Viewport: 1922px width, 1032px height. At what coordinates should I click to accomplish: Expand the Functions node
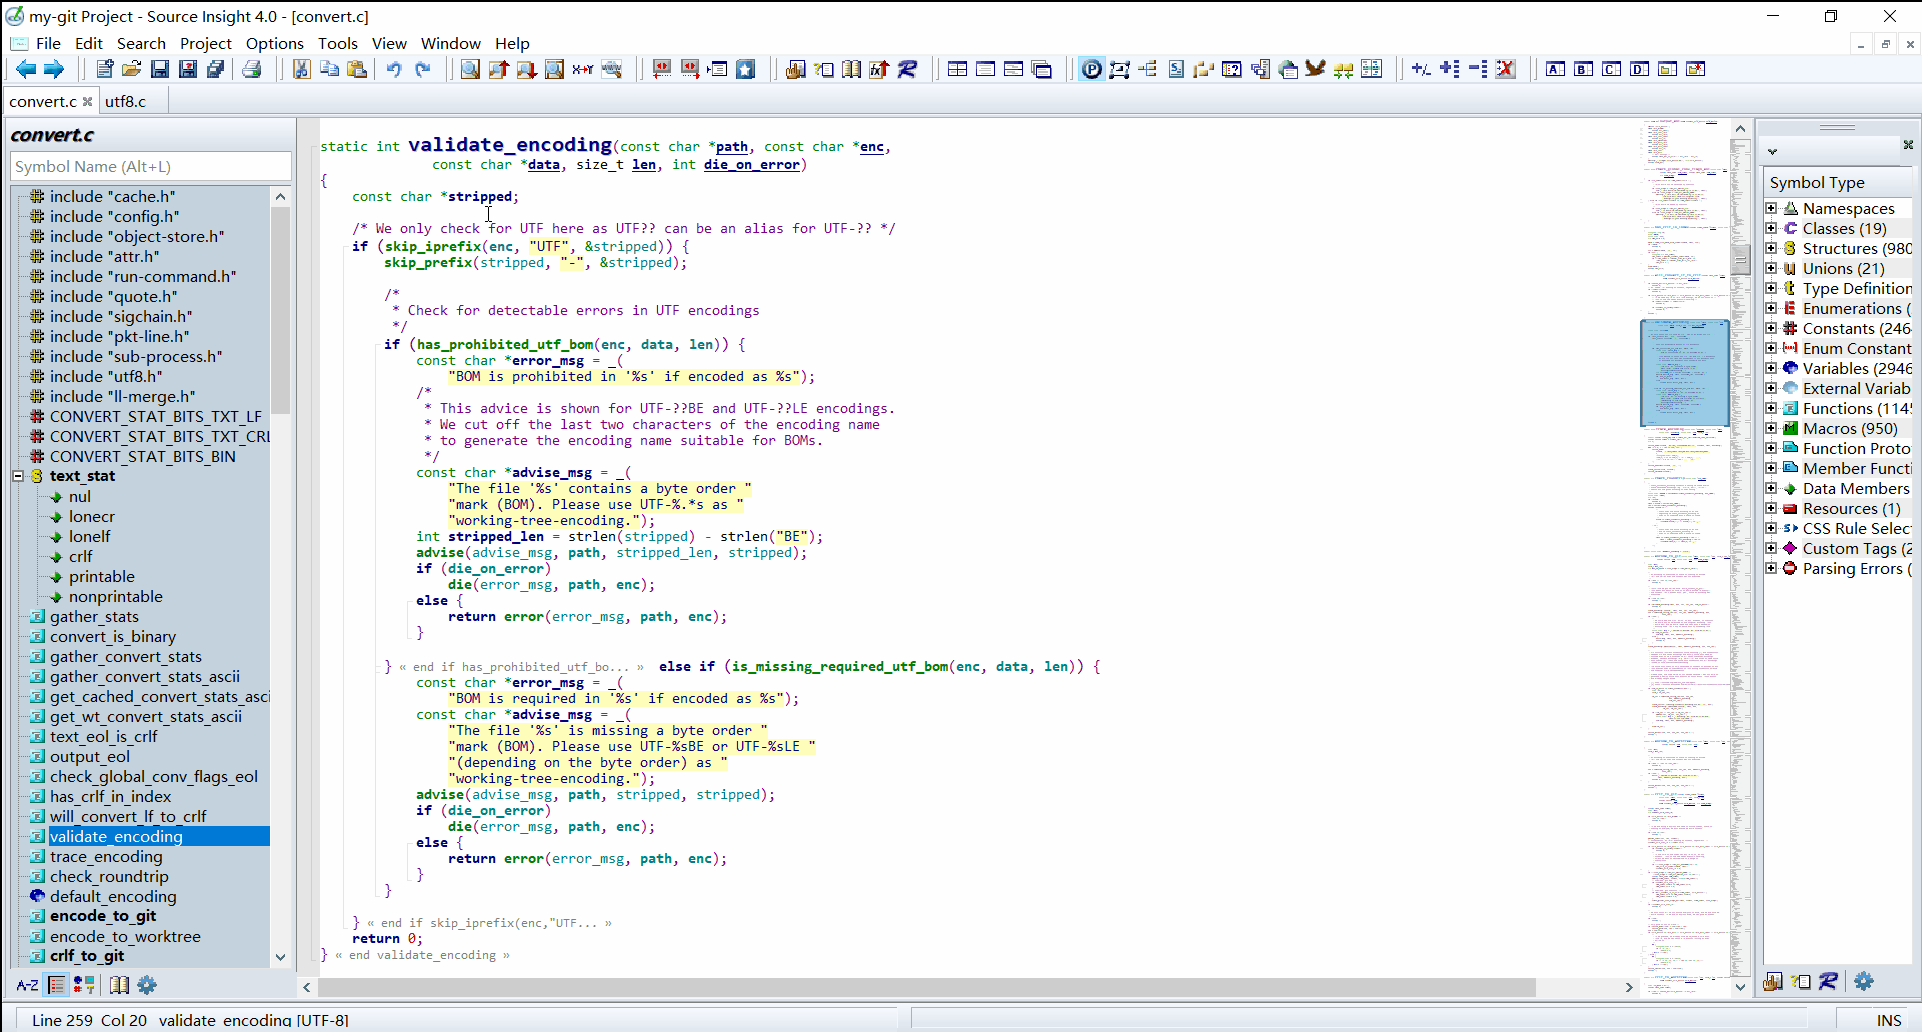coord(1771,408)
